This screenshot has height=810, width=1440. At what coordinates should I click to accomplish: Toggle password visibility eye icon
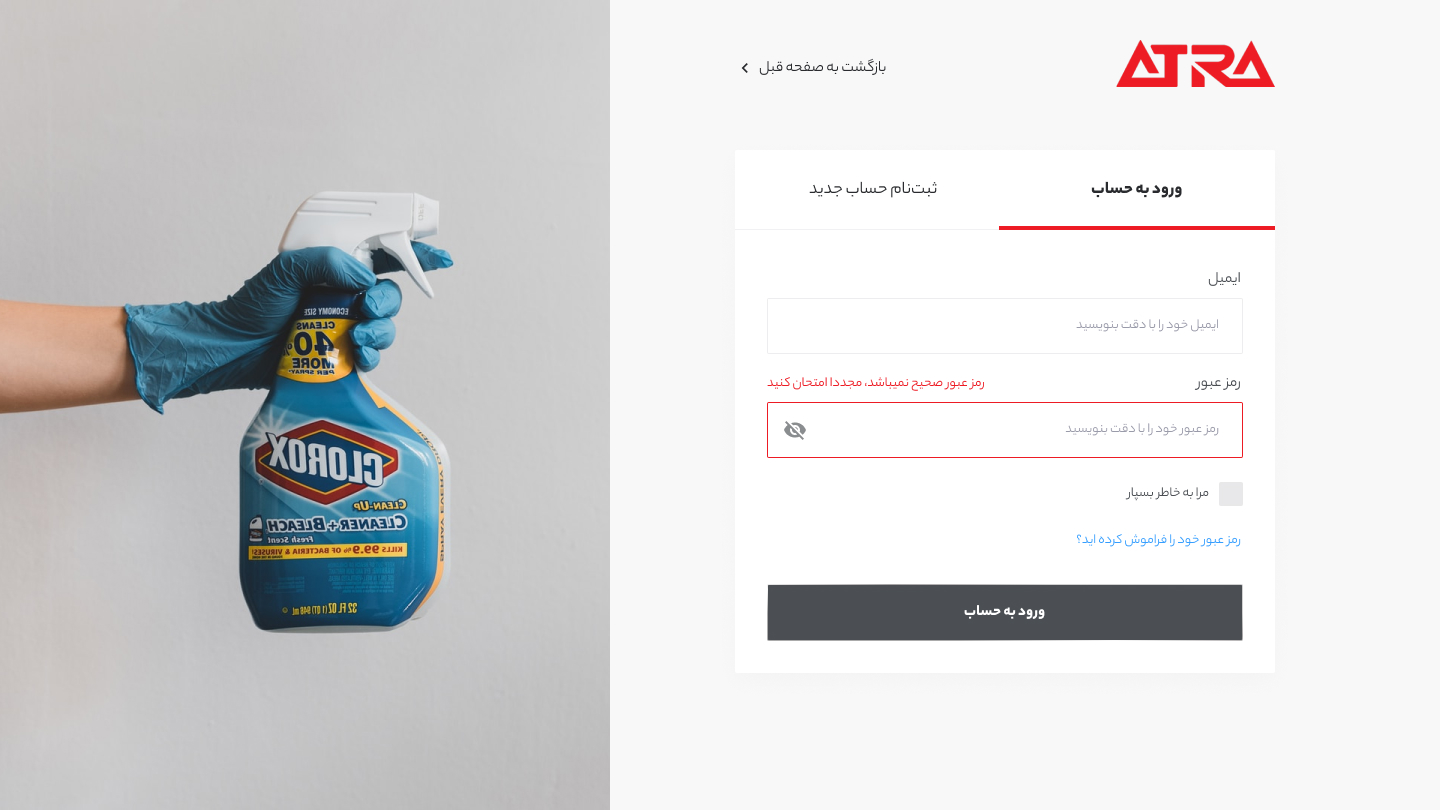click(795, 430)
